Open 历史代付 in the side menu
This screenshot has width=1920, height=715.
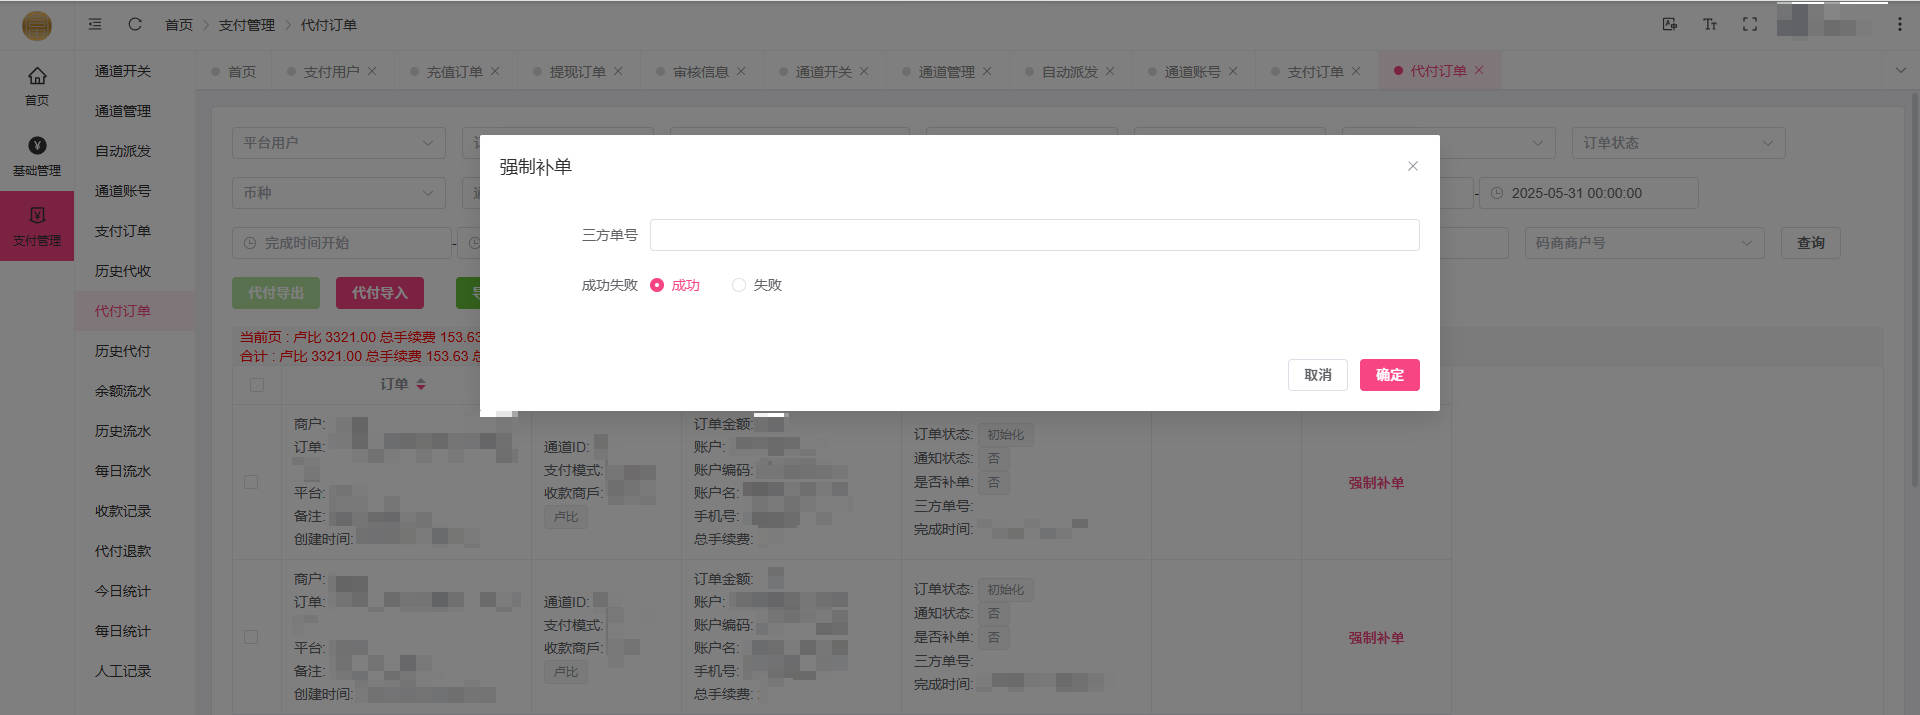[123, 351]
